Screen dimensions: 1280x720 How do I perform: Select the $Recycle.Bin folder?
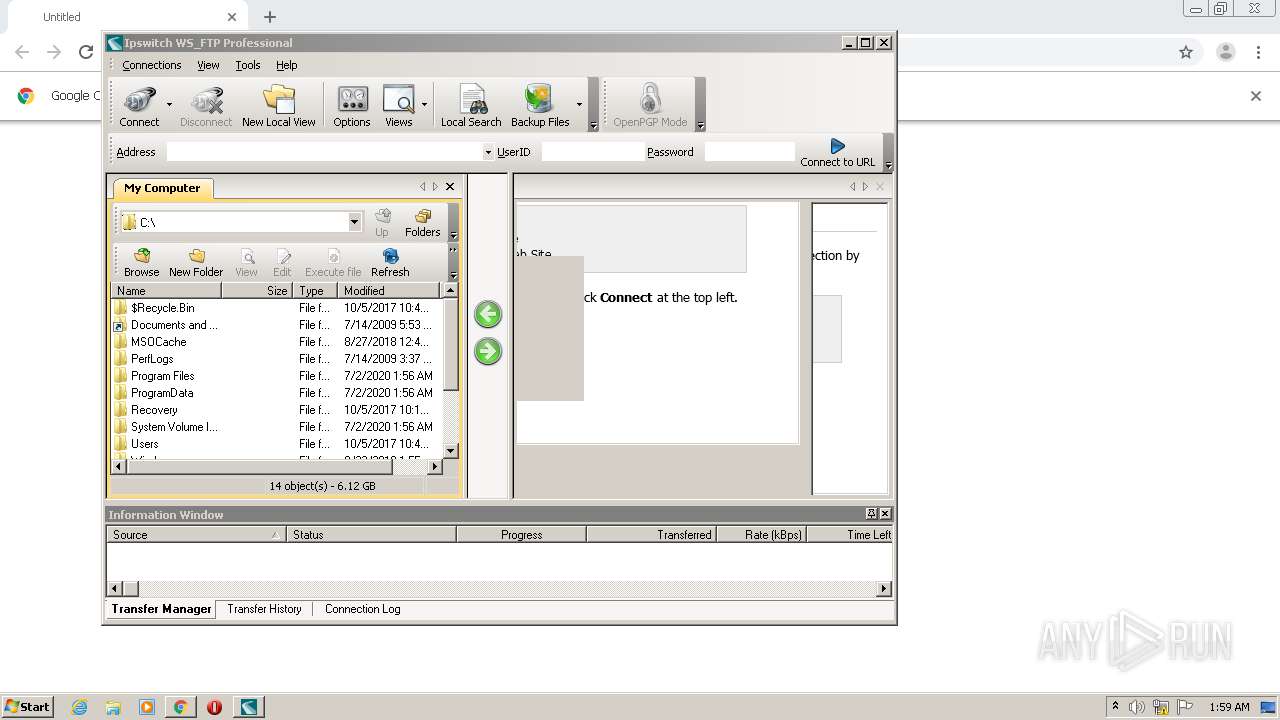point(162,308)
